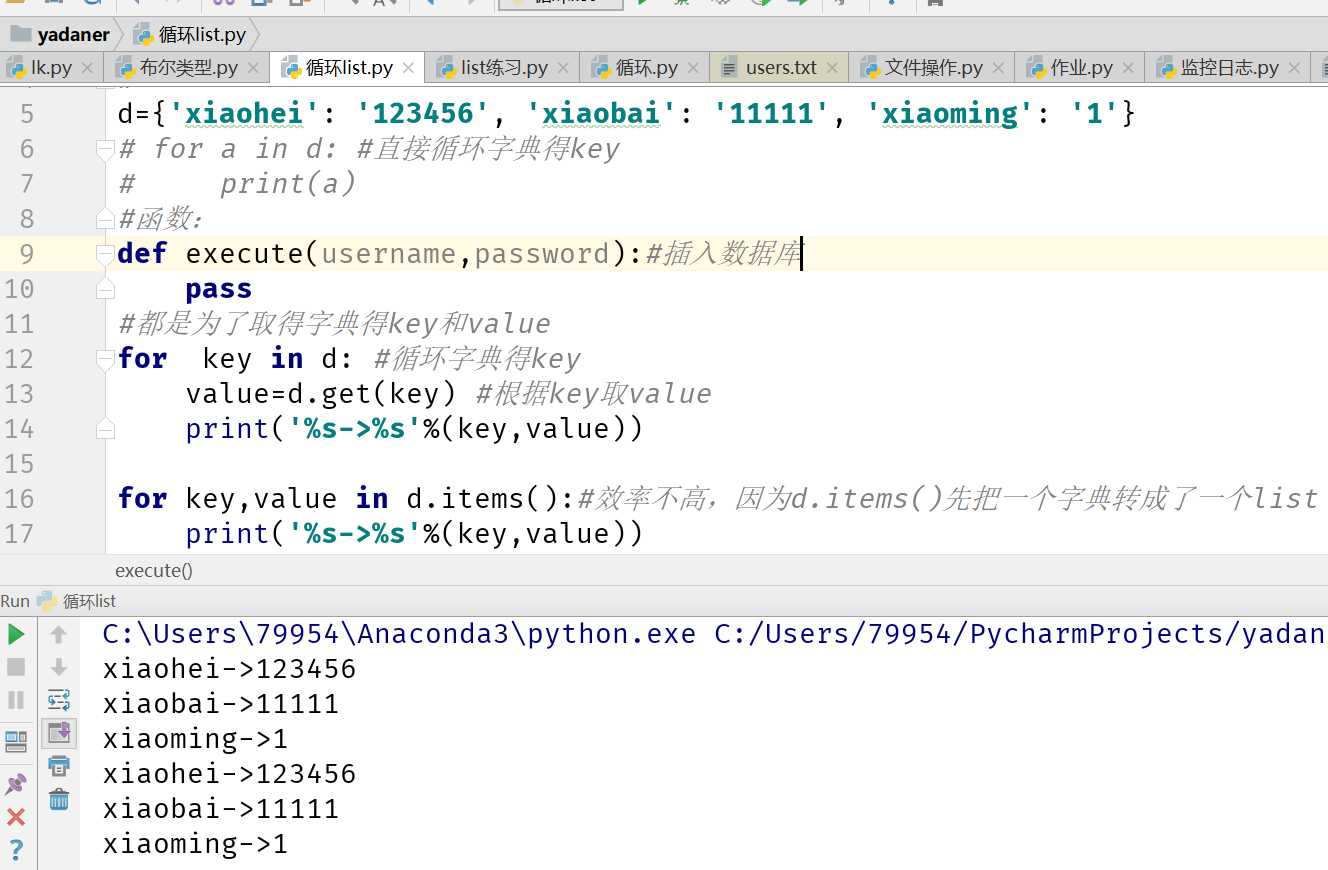Click line number 5 in the gutter

pyautogui.click(x=27, y=114)
